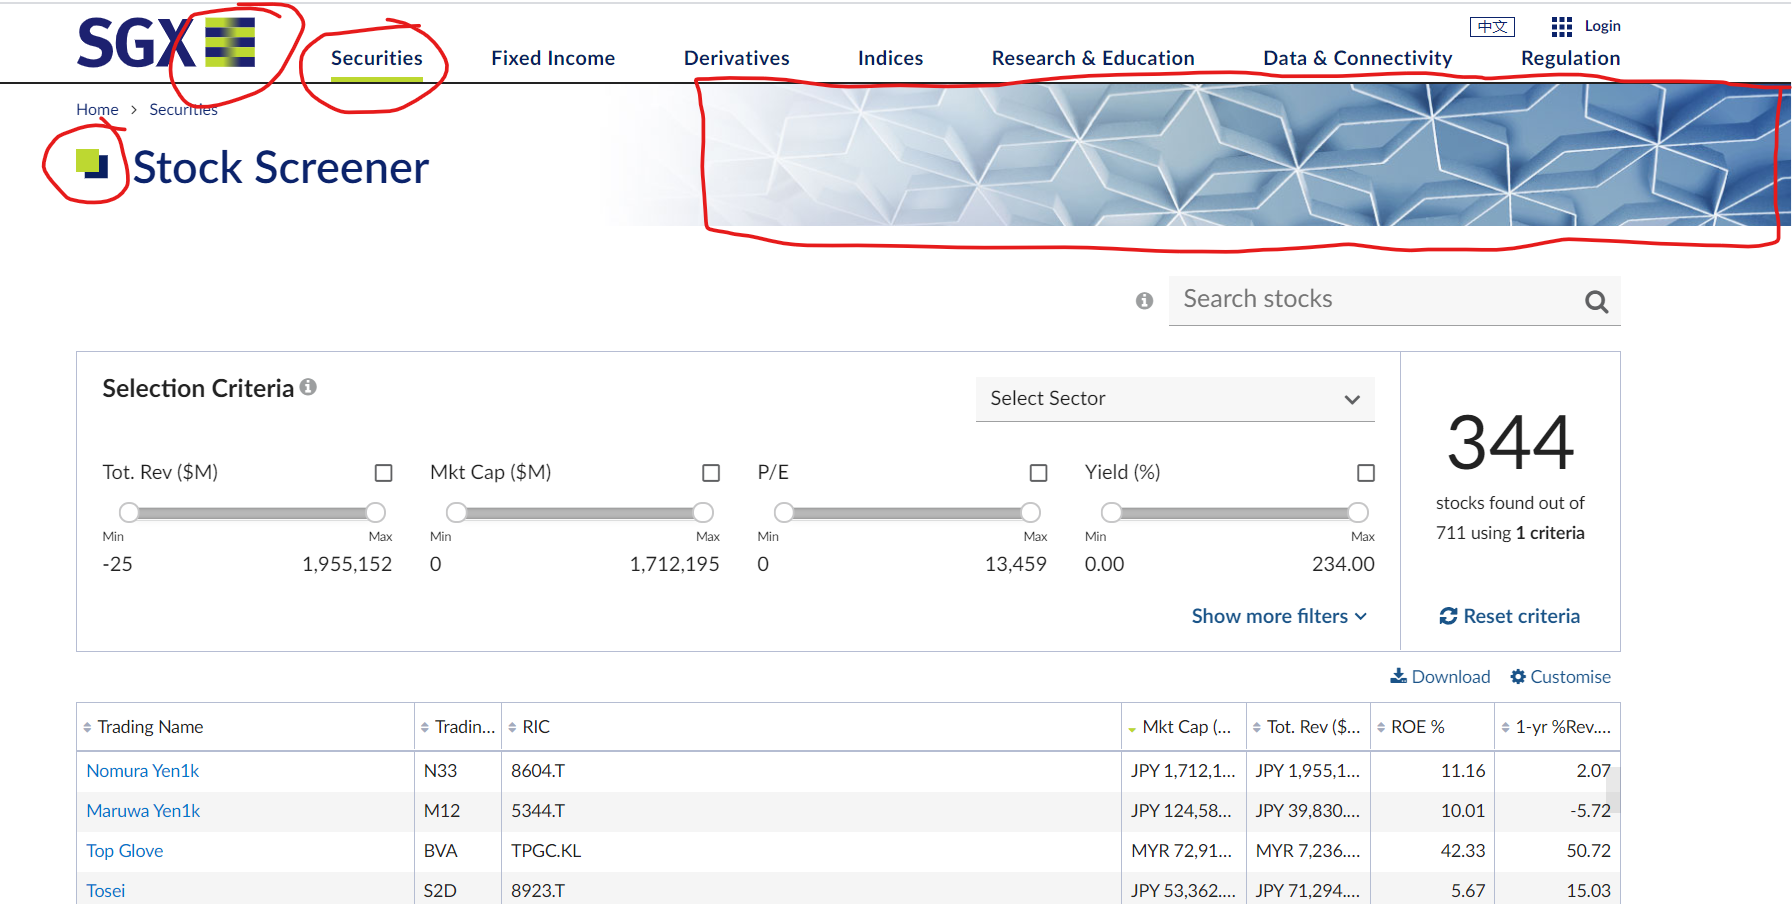Open Tosei stock link
1792x904 pixels.
106,891
